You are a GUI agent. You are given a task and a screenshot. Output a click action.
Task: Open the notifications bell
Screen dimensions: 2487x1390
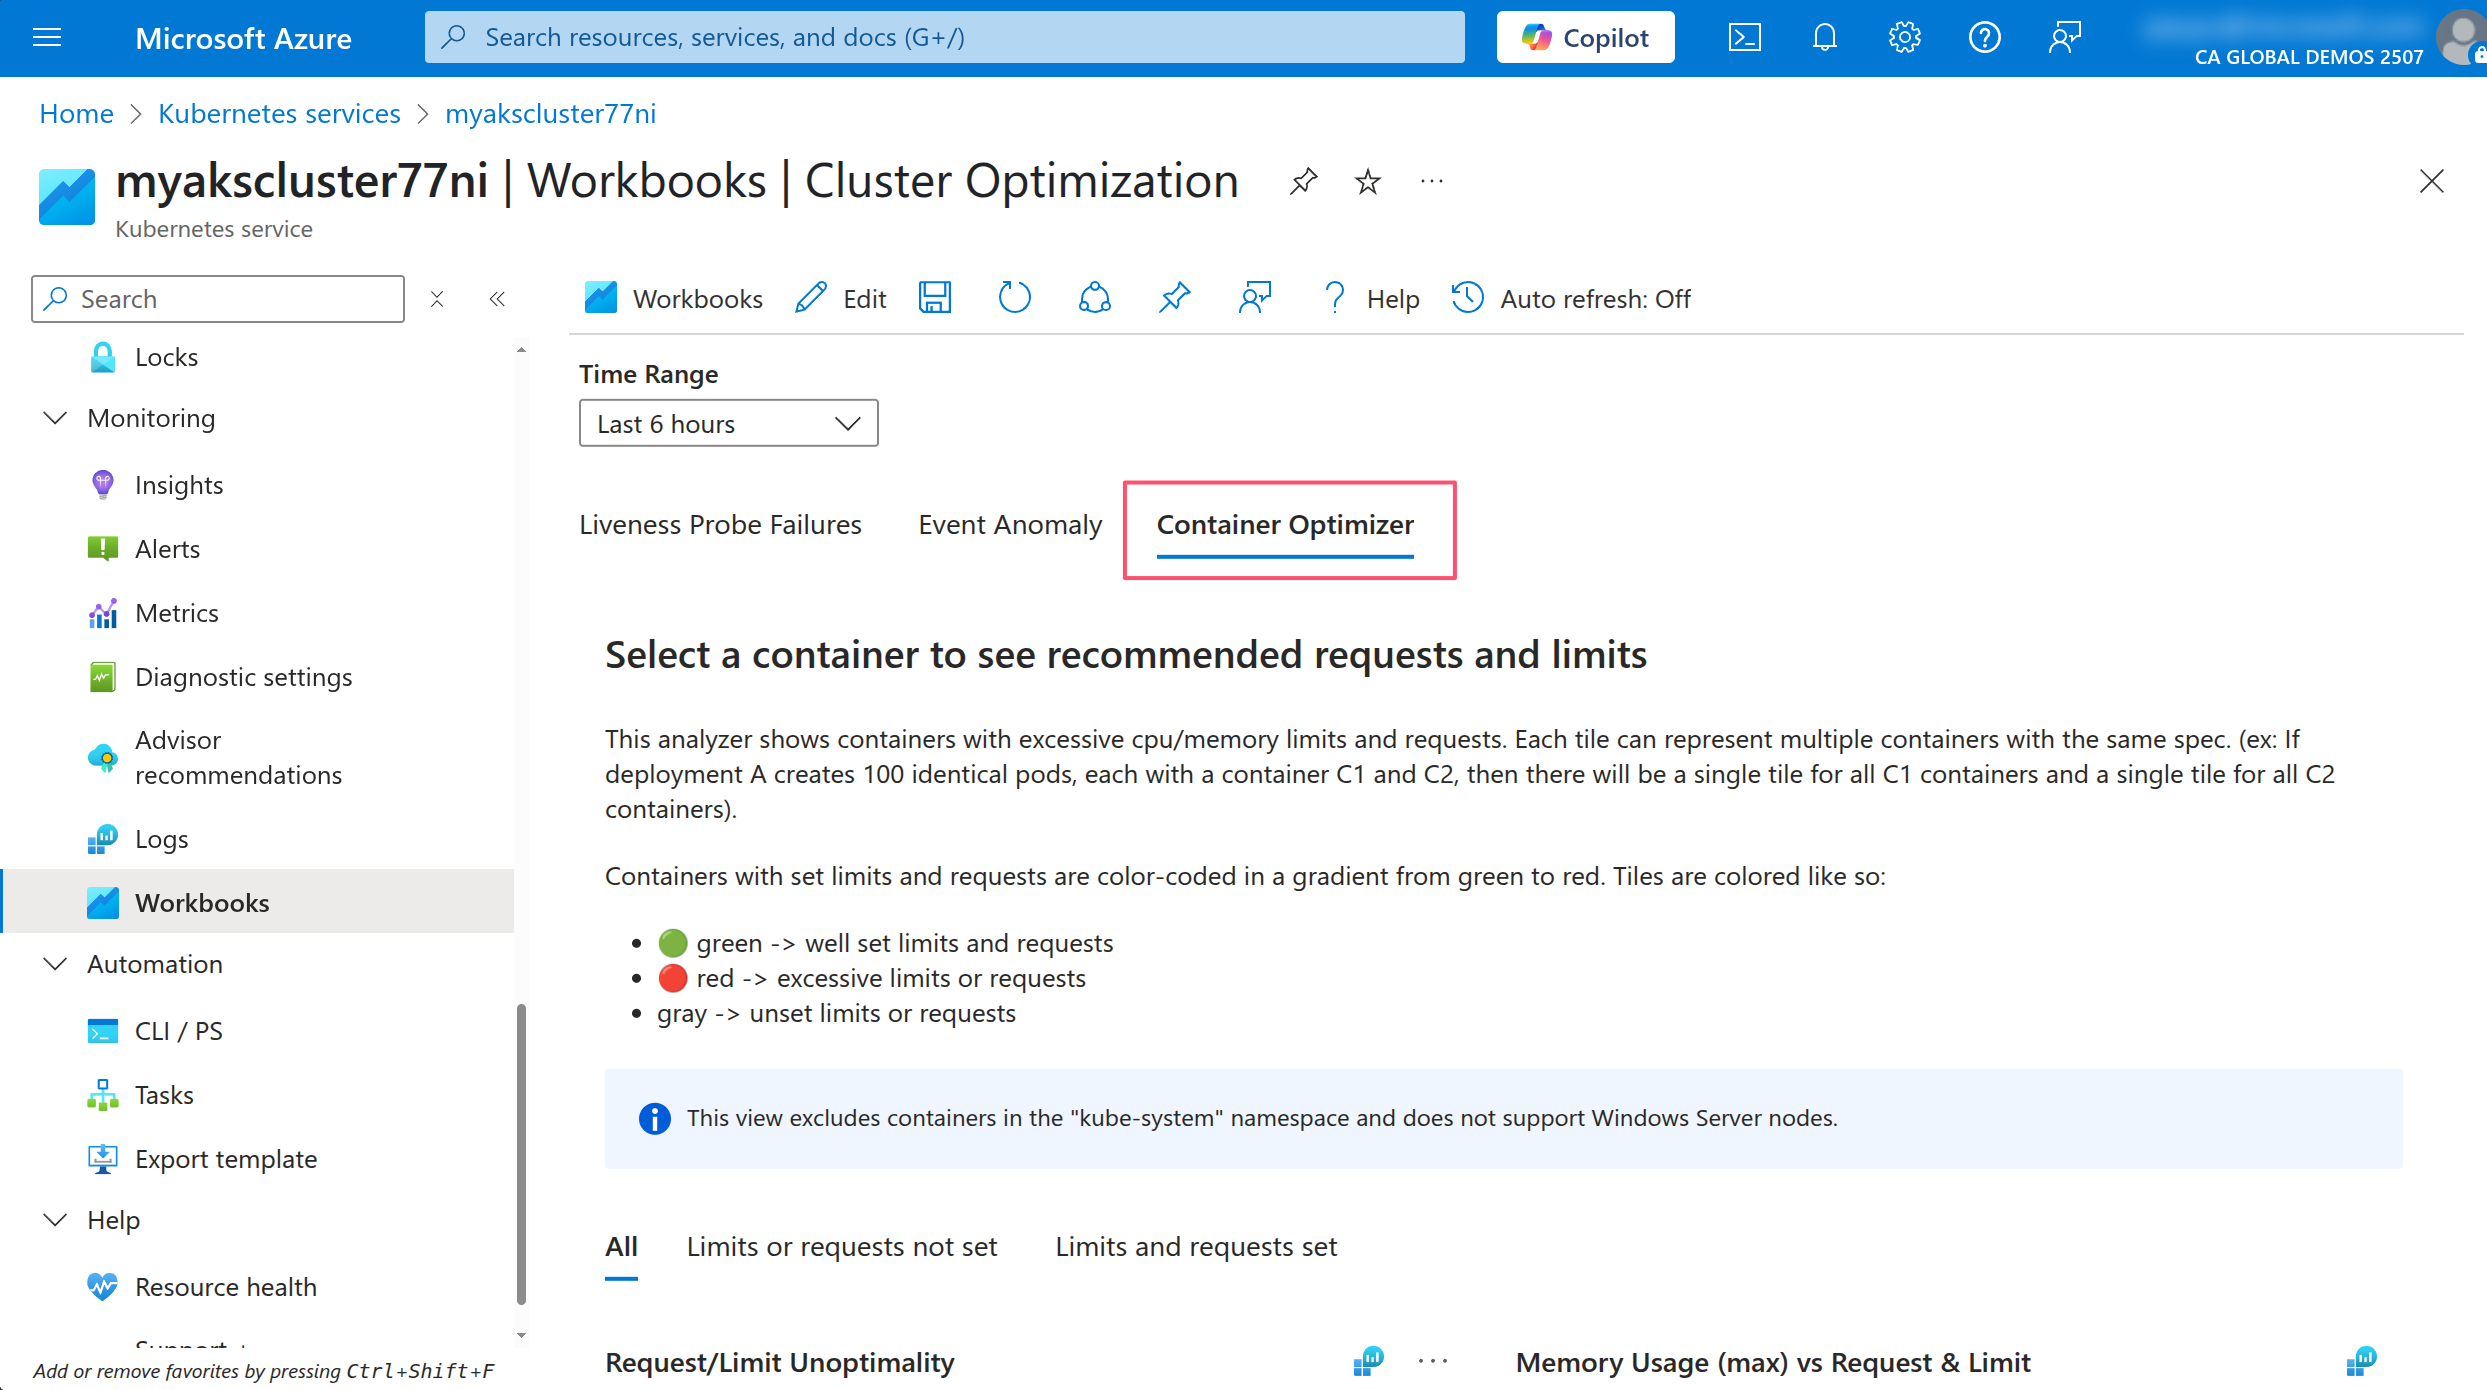1824,38
